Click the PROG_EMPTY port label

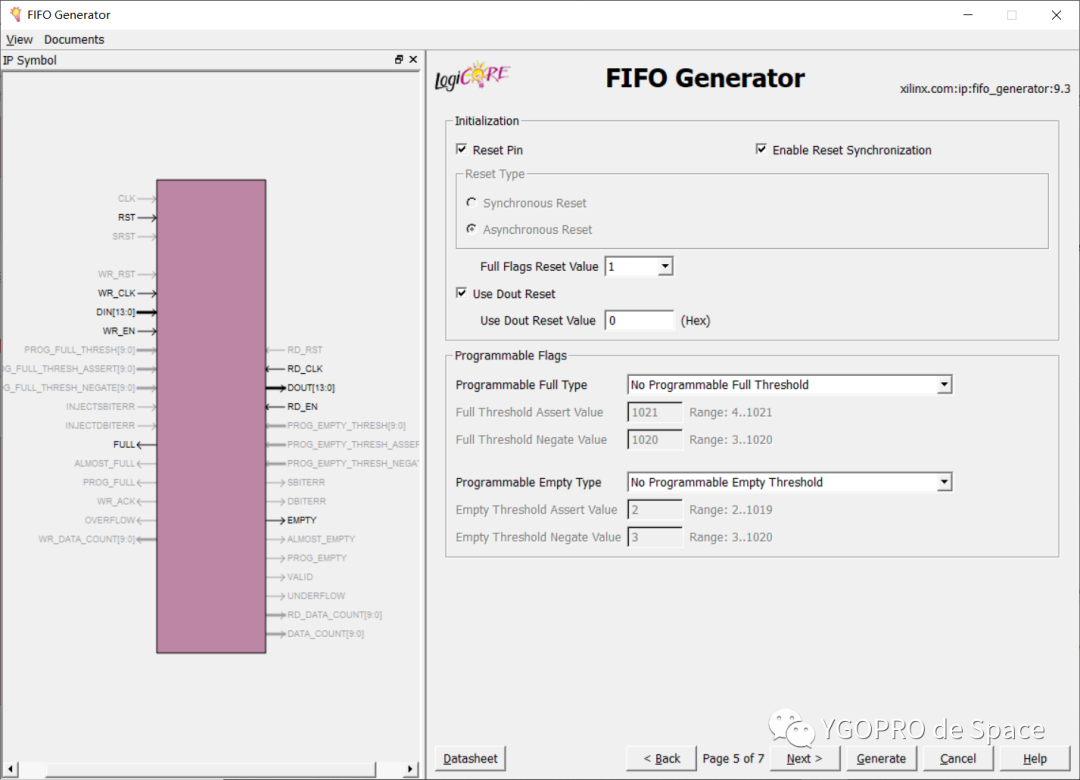(317, 558)
